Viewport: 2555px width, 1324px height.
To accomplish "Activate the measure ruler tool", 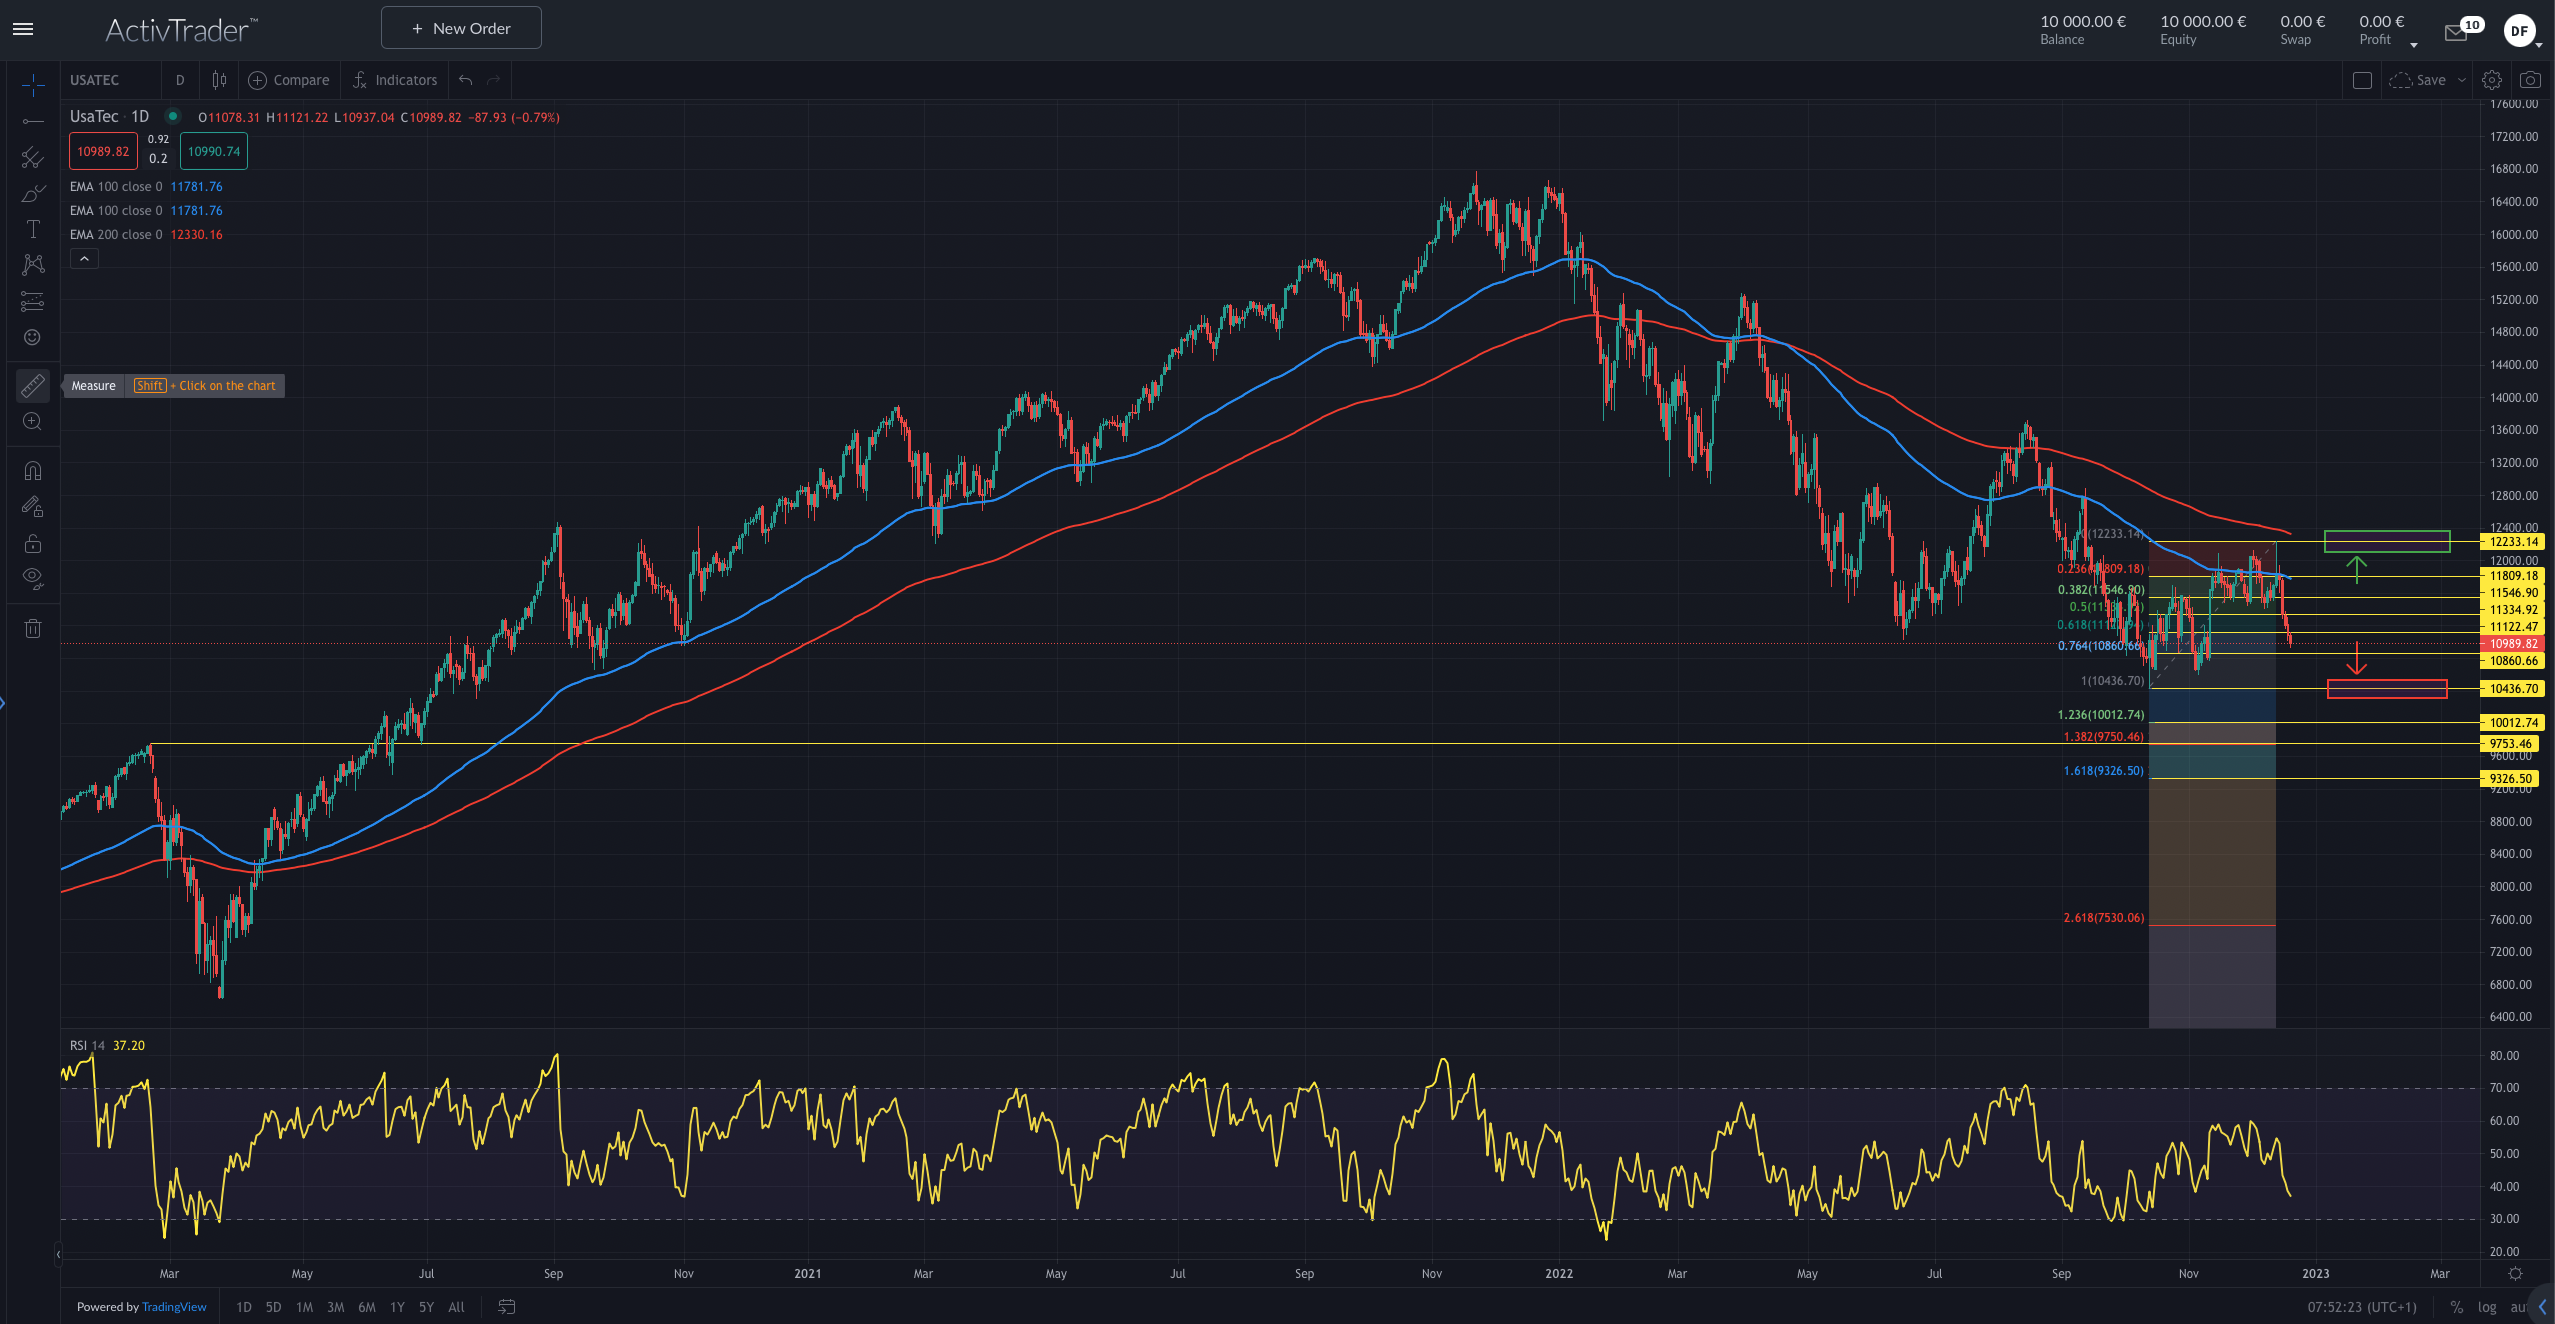I will point(33,385).
